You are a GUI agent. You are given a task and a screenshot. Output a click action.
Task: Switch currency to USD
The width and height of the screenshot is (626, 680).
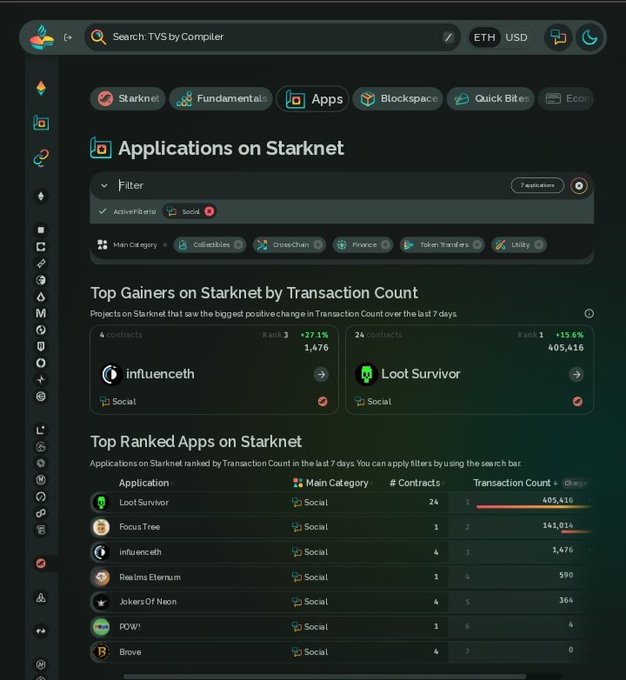[516, 38]
